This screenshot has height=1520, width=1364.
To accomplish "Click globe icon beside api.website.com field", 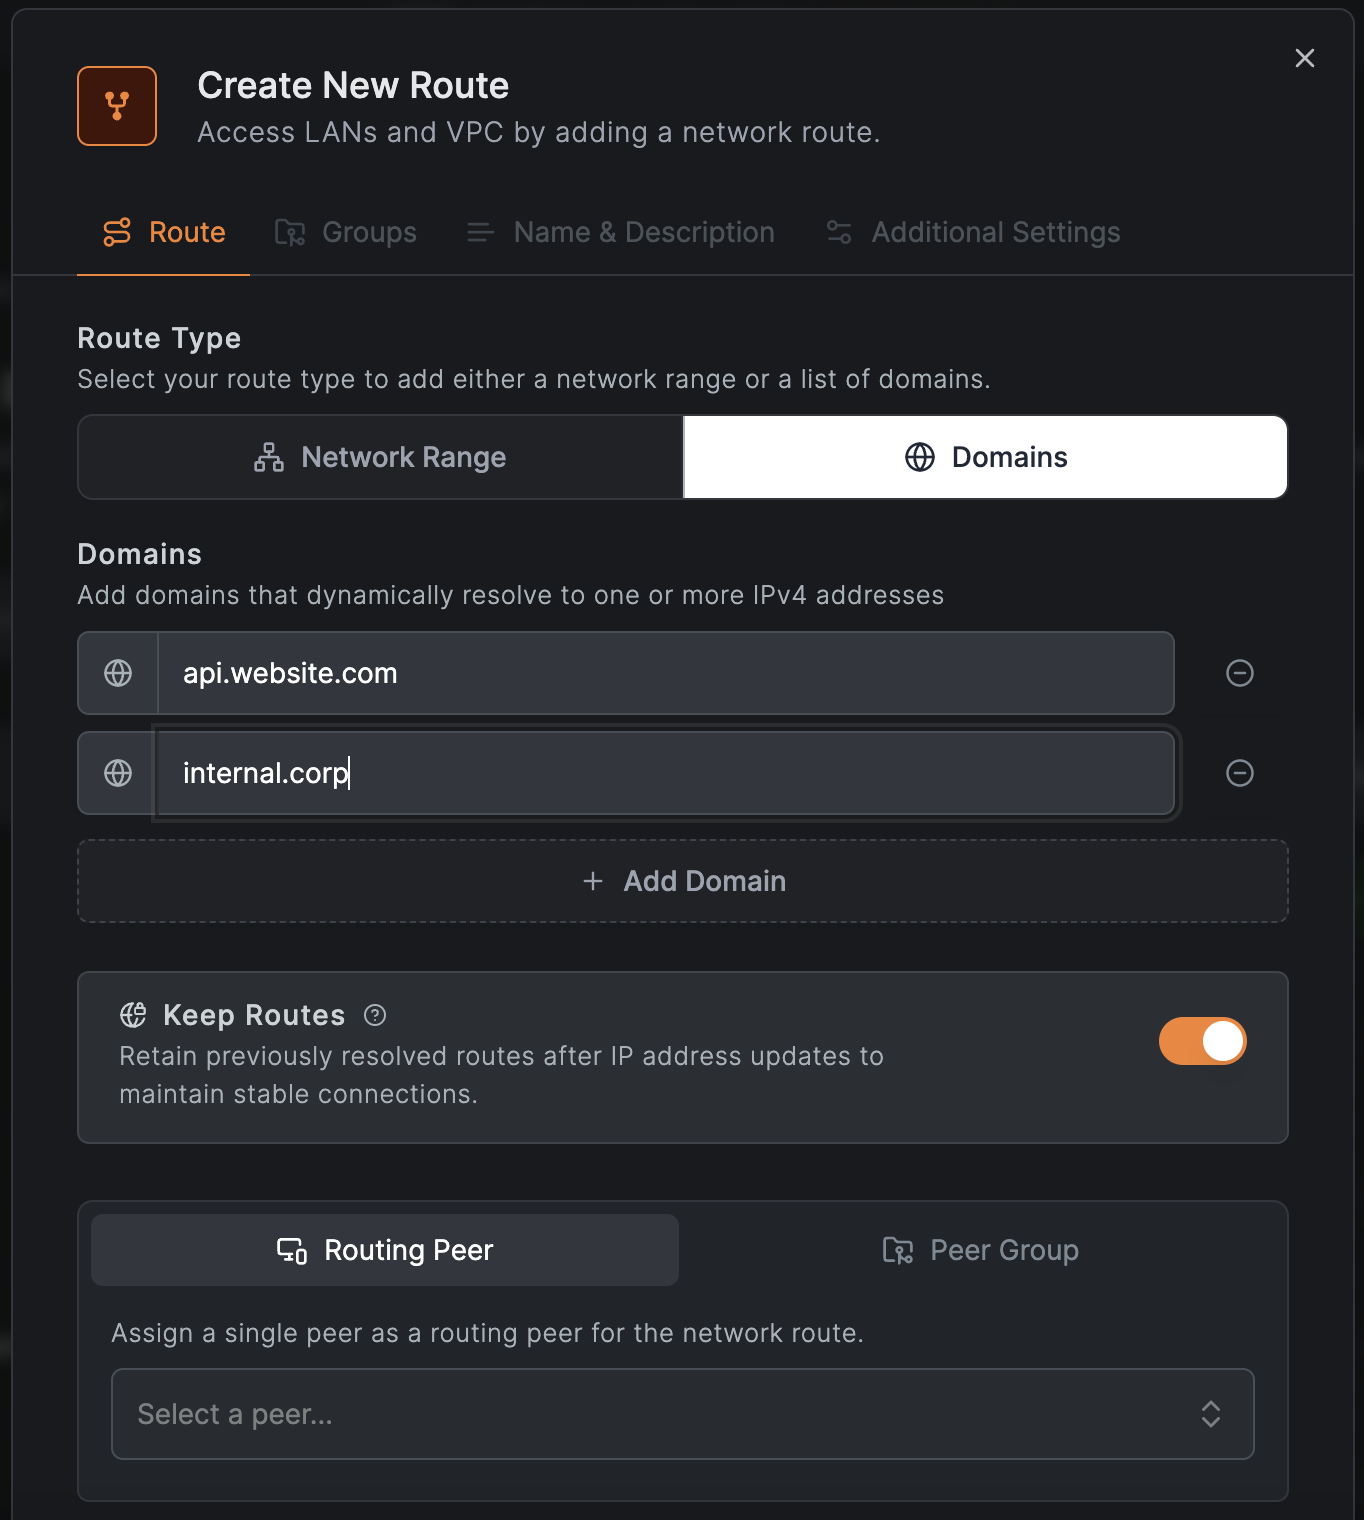I will pyautogui.click(x=118, y=673).
